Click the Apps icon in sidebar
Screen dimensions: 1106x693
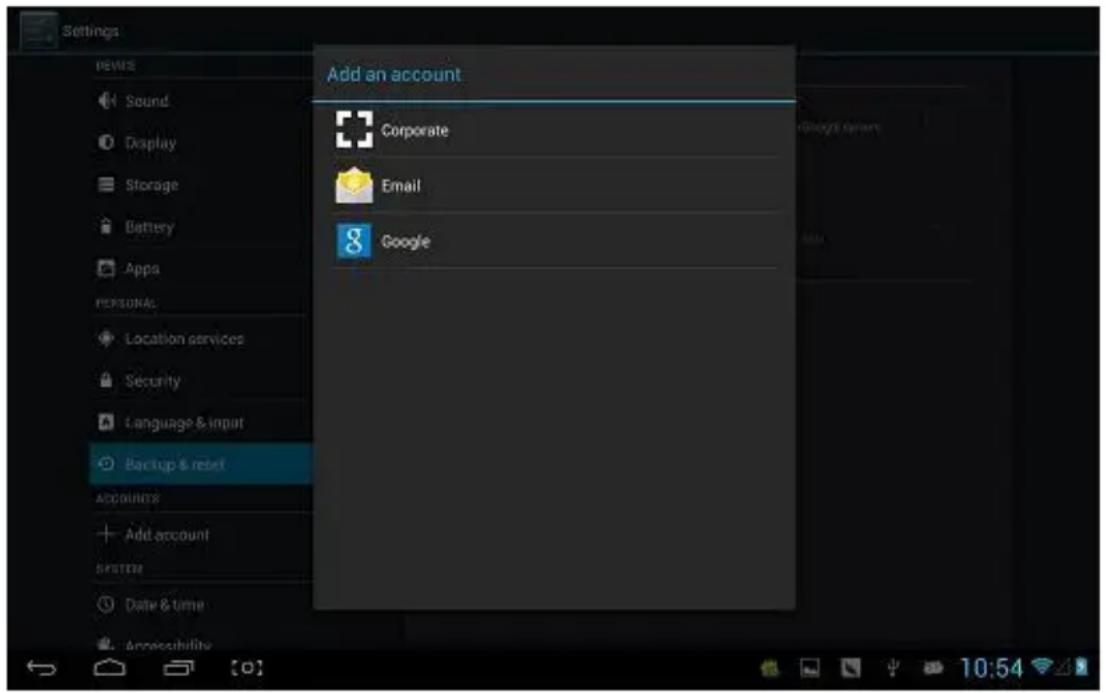(106, 268)
